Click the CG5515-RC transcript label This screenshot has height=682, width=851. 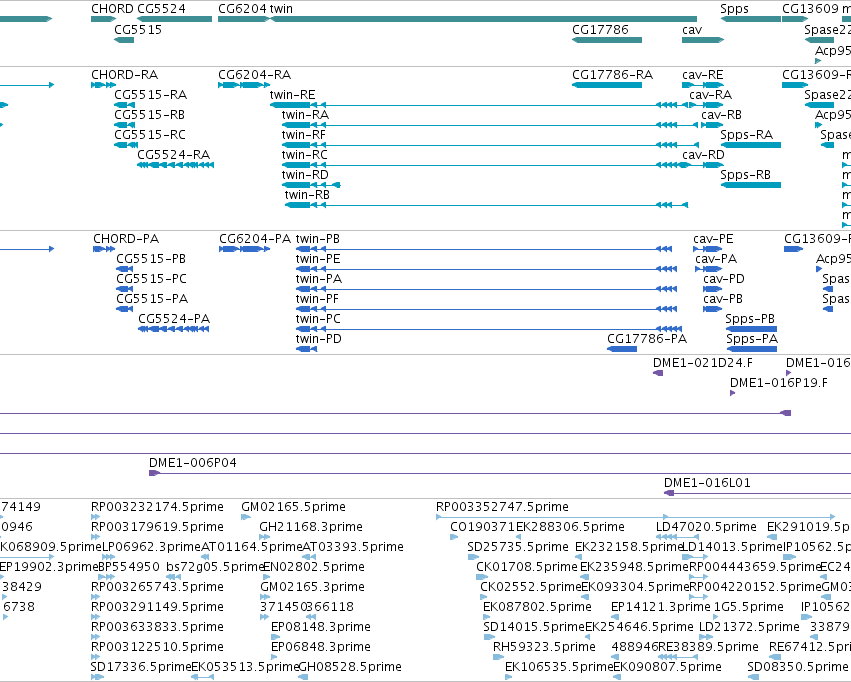click(150, 135)
